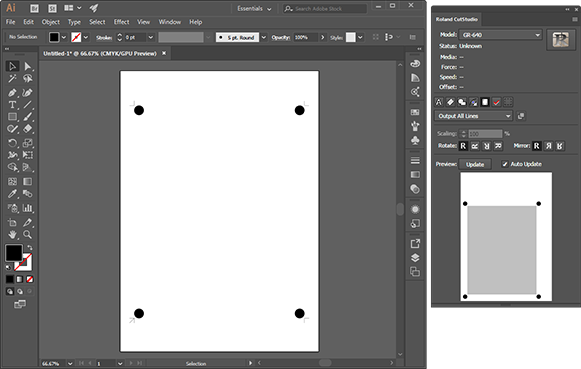The width and height of the screenshot is (581, 369).
Task: Expand the Style dropdown arrow
Action: tap(360, 37)
